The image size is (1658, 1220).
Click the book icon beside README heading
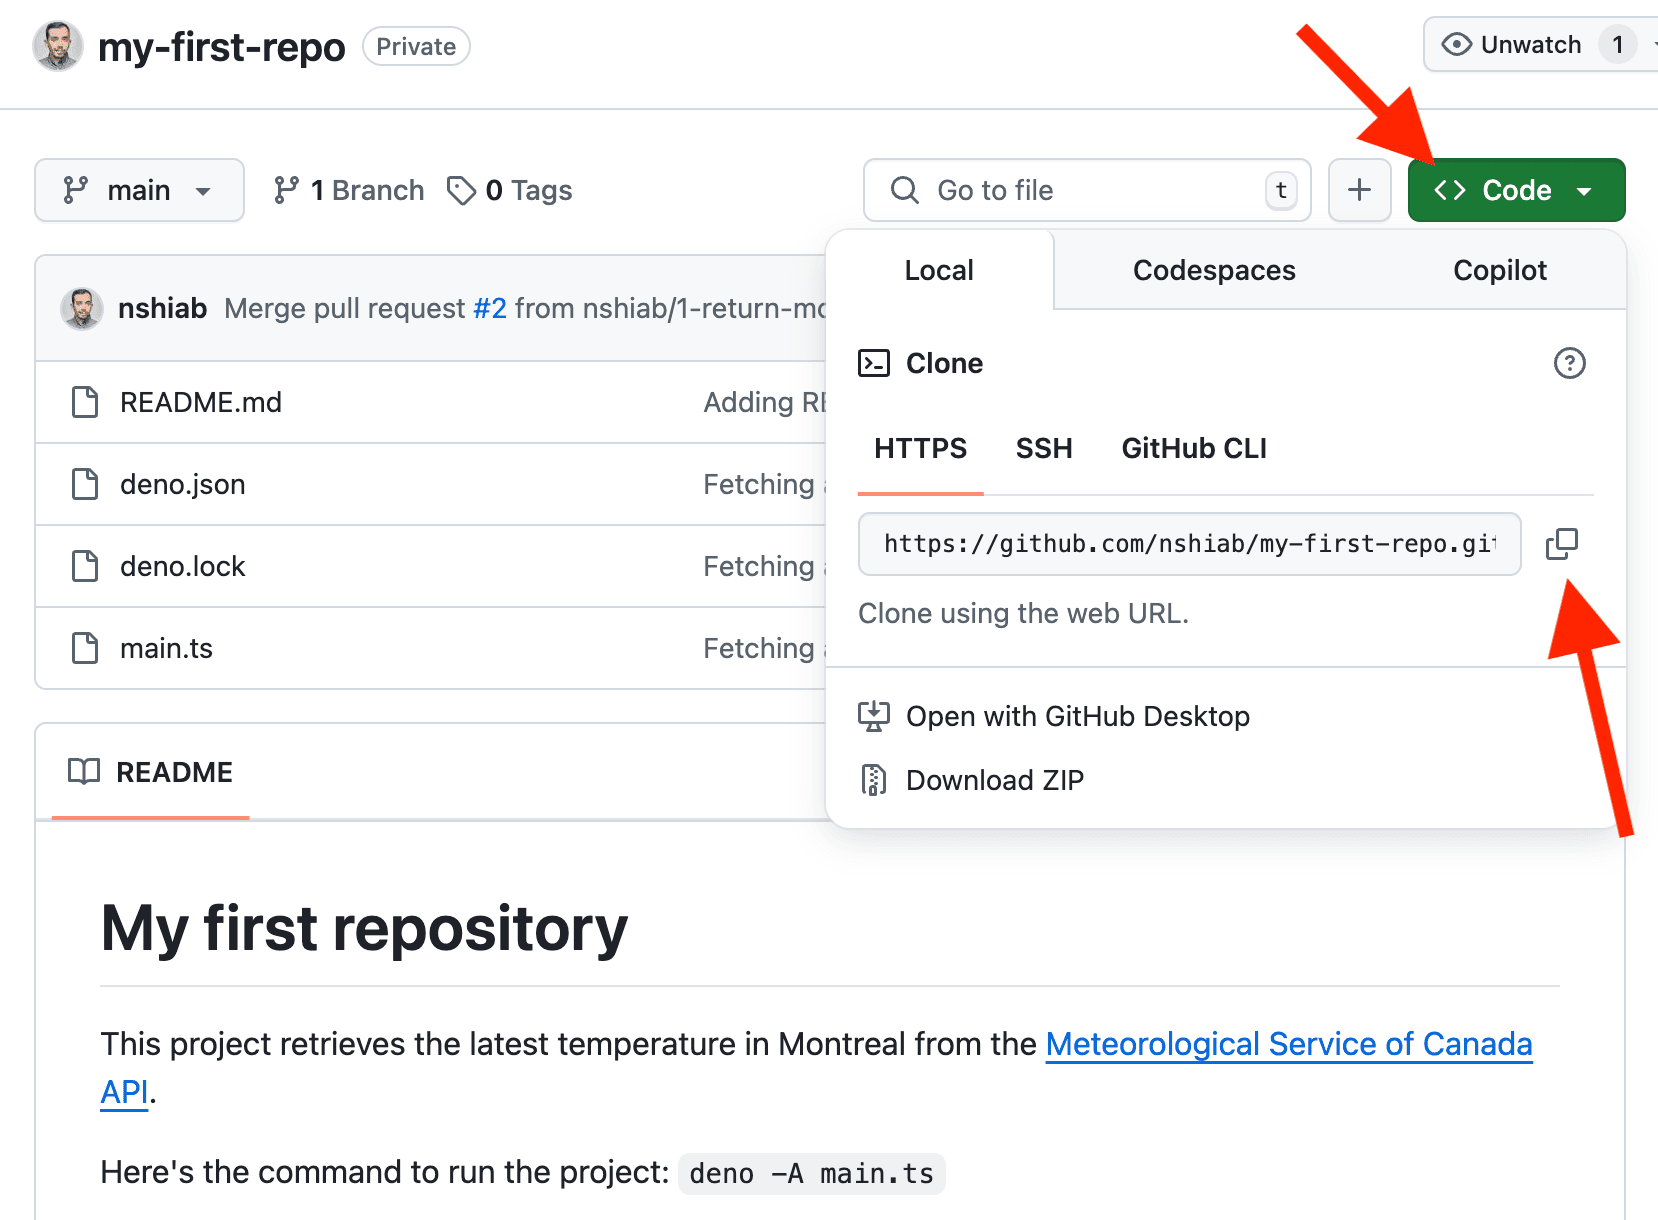pyautogui.click(x=84, y=771)
